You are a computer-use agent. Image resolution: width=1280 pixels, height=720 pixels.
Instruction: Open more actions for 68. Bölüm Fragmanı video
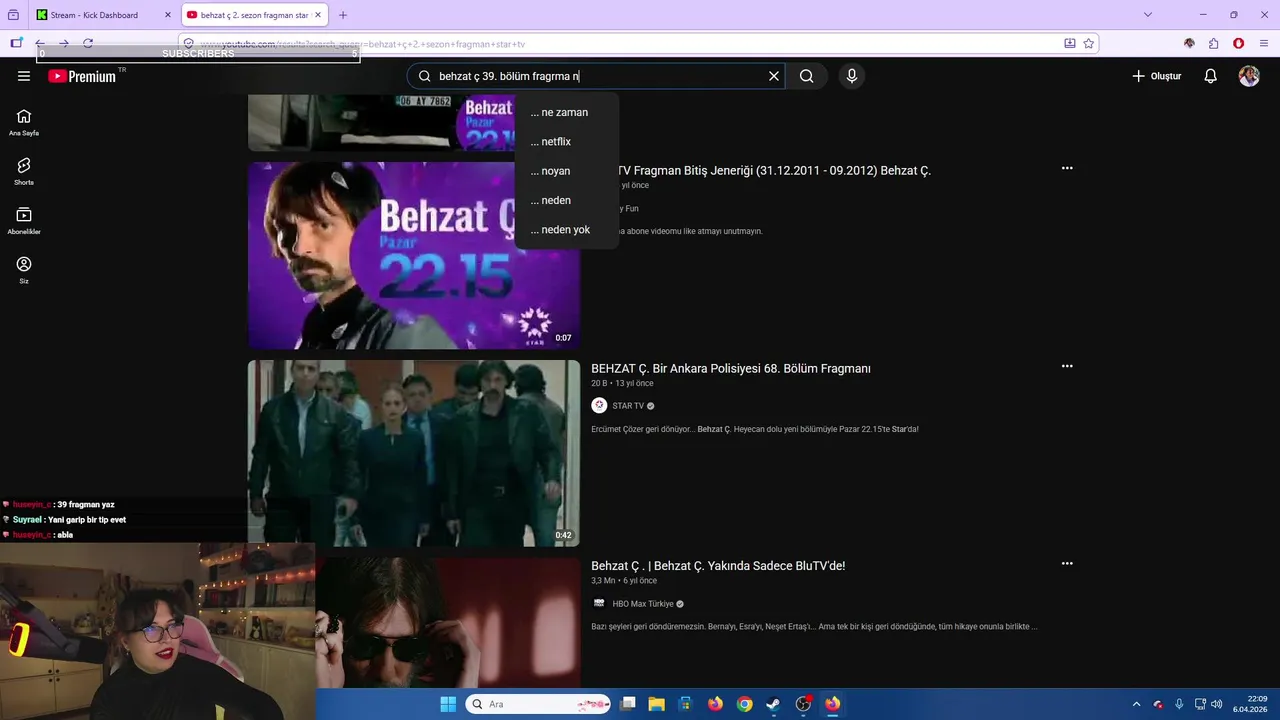coord(1067,366)
